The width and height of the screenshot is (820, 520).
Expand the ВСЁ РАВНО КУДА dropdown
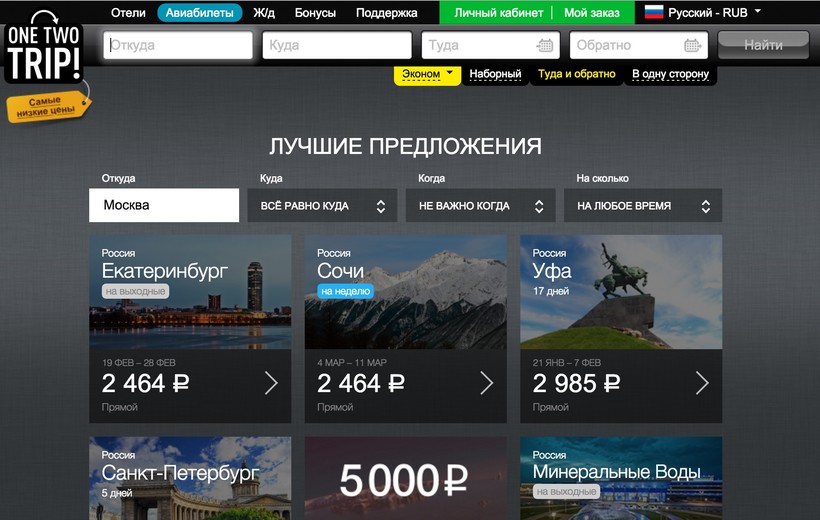pos(322,206)
